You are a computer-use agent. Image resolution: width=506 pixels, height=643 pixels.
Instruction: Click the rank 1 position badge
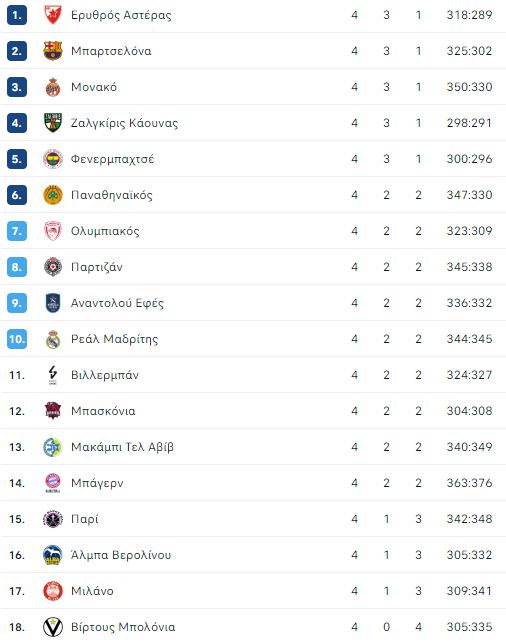pyautogui.click(x=17, y=15)
